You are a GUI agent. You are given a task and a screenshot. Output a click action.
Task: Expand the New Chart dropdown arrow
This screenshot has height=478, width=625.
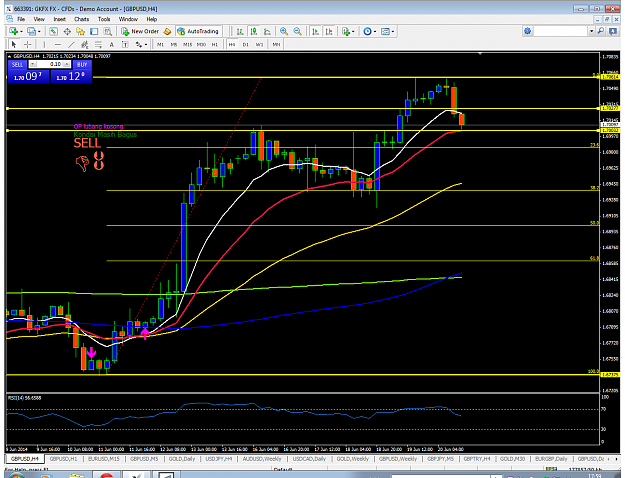click(21, 31)
